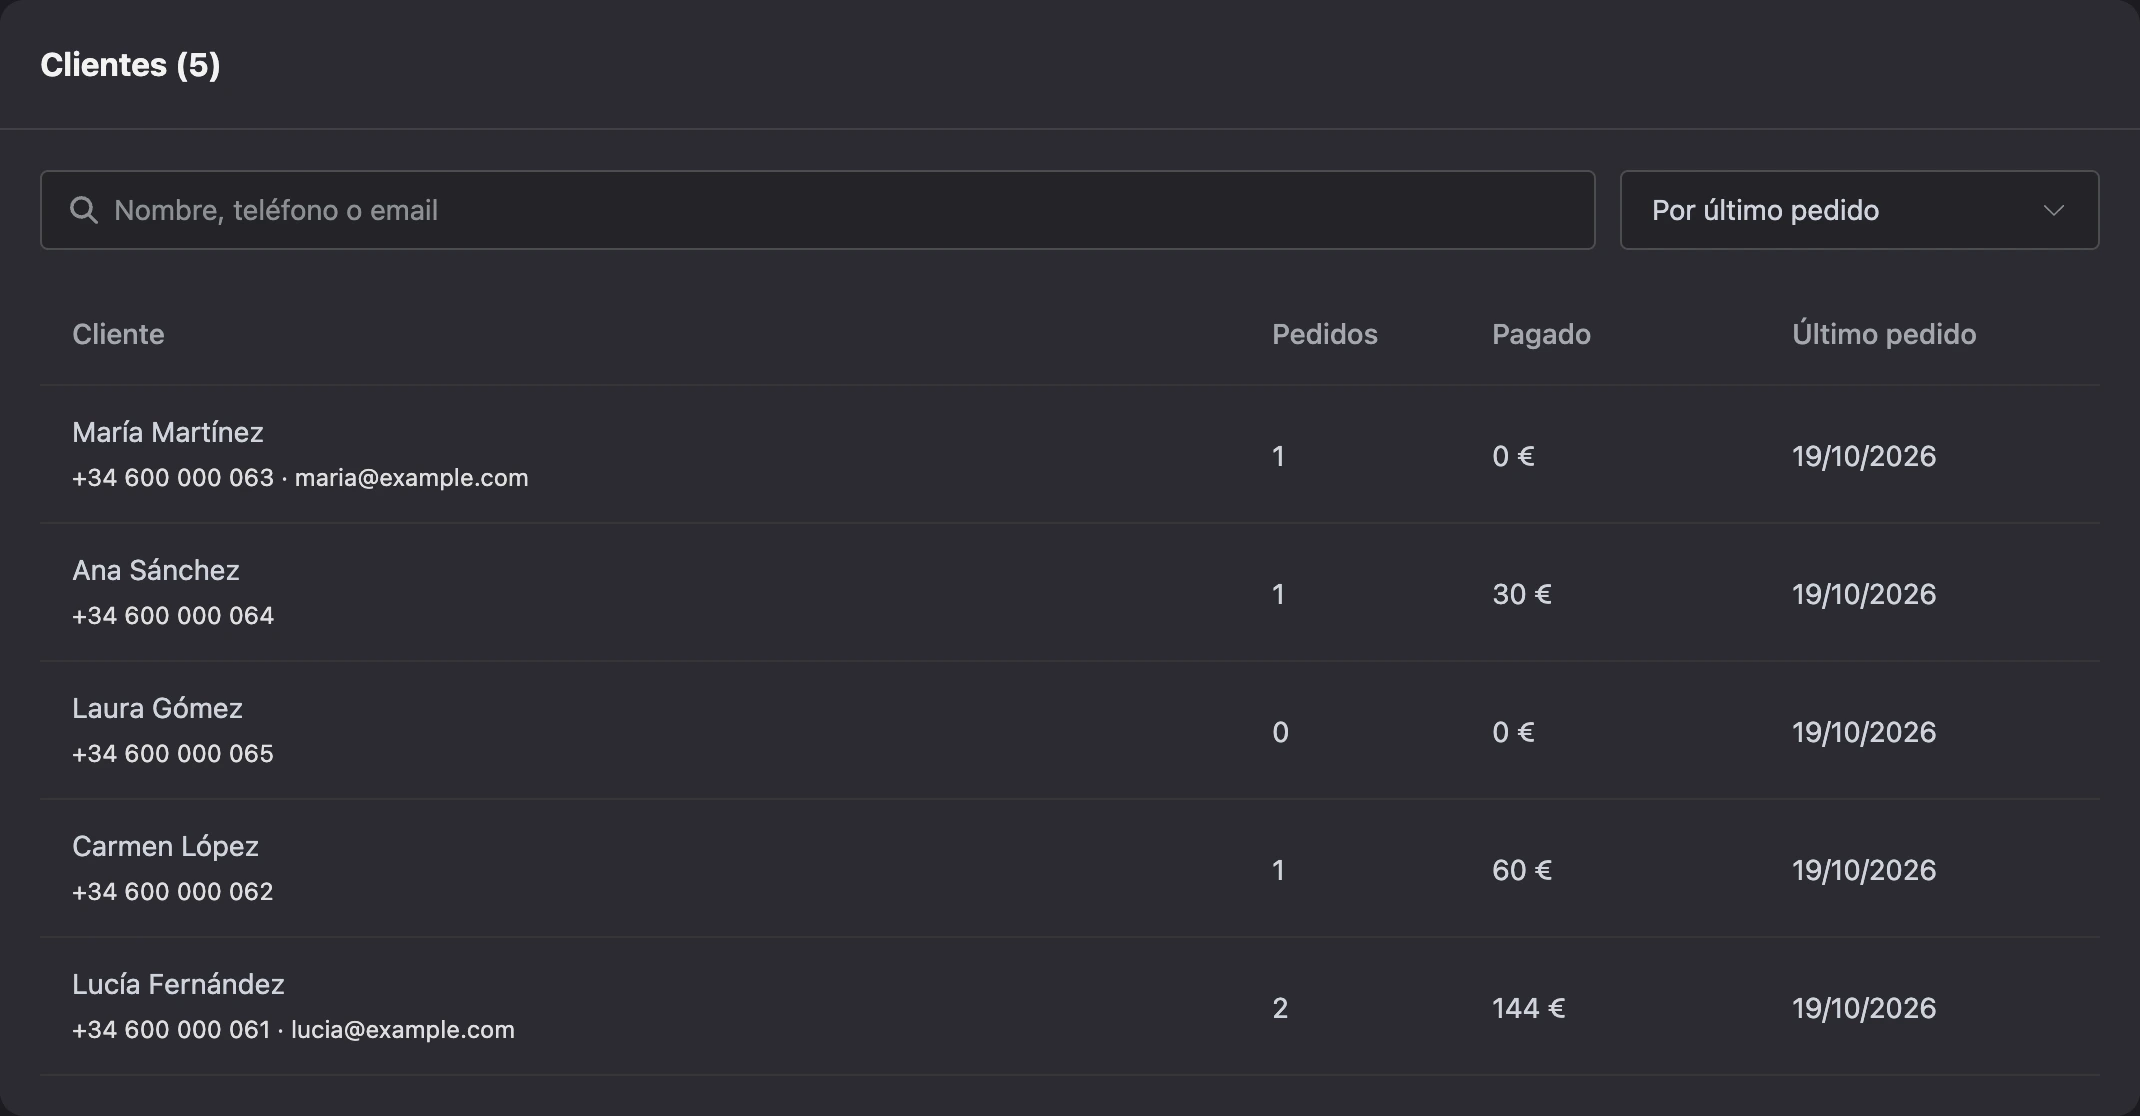Click the search magnifier icon
The height and width of the screenshot is (1116, 2140).
pyautogui.click(x=84, y=210)
